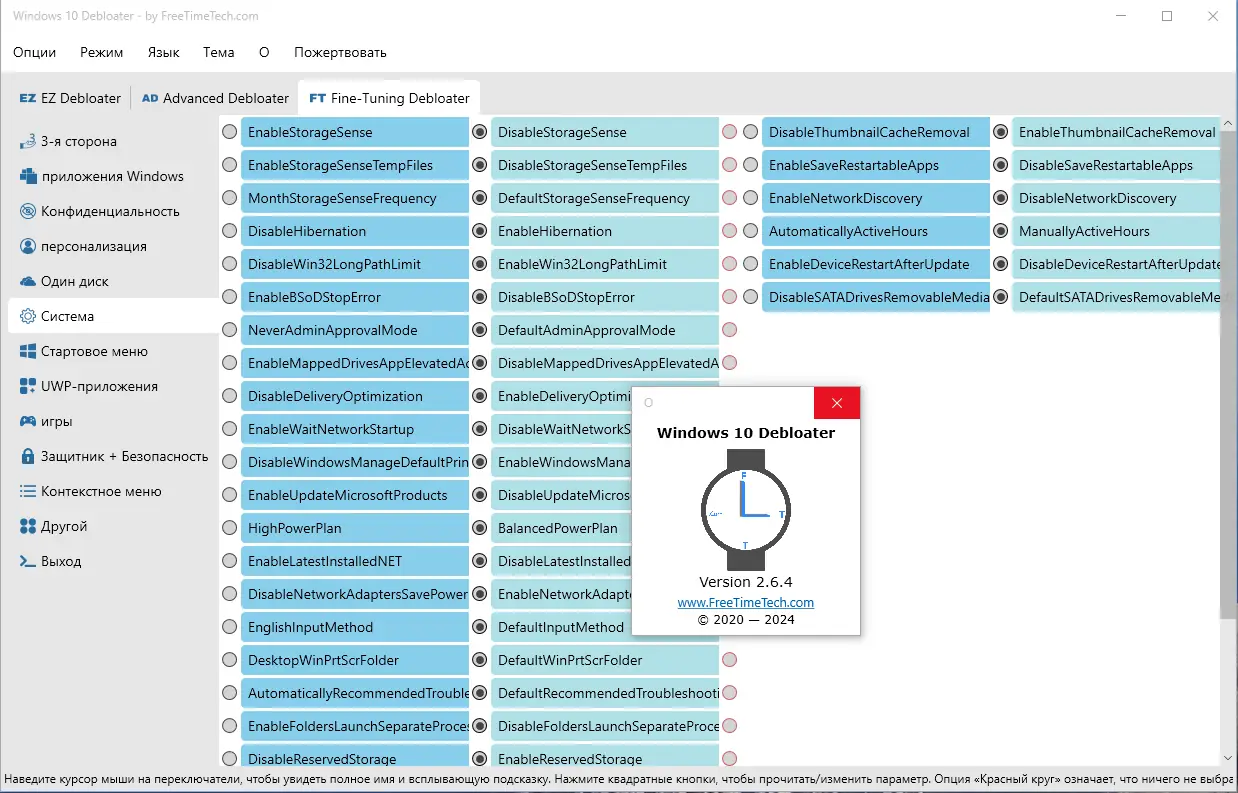This screenshot has height=793, width=1238.
Task: Open the Контекстное меню list icon
Action: tap(28, 491)
